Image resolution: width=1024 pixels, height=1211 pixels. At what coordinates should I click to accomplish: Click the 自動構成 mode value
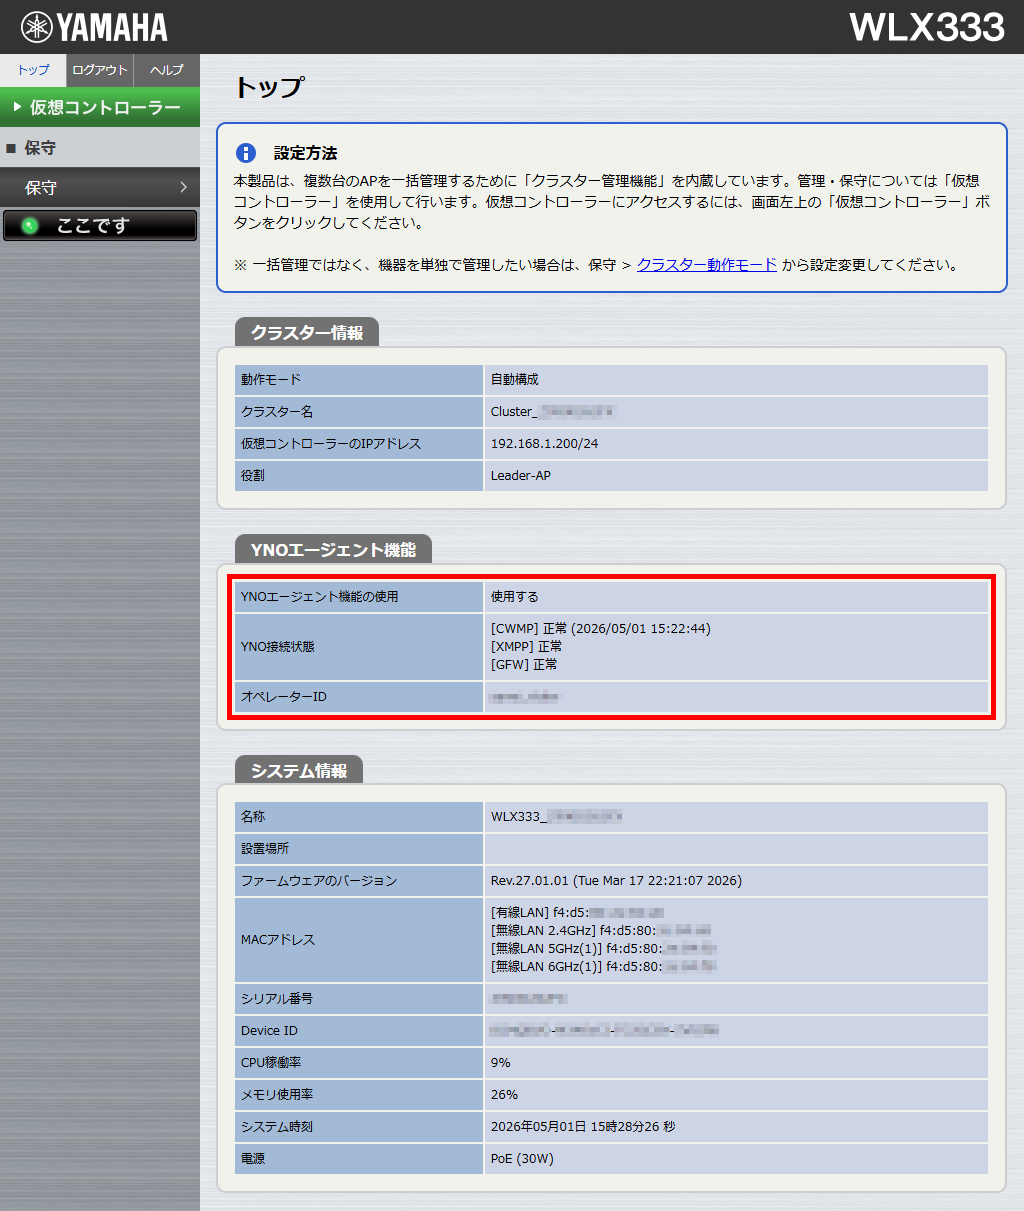click(515, 380)
